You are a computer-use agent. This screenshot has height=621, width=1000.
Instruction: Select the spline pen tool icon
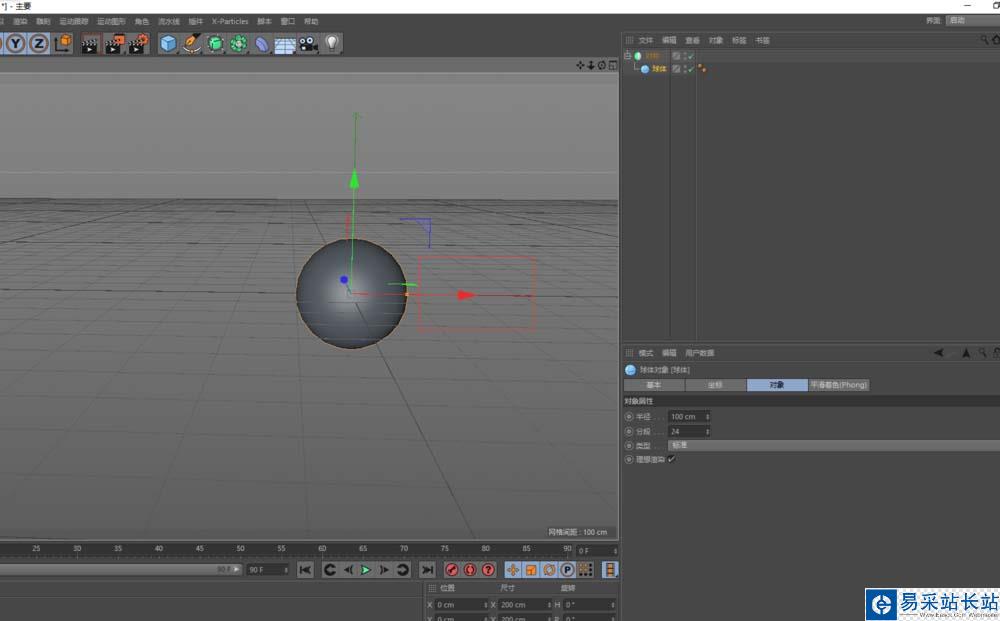pos(191,43)
